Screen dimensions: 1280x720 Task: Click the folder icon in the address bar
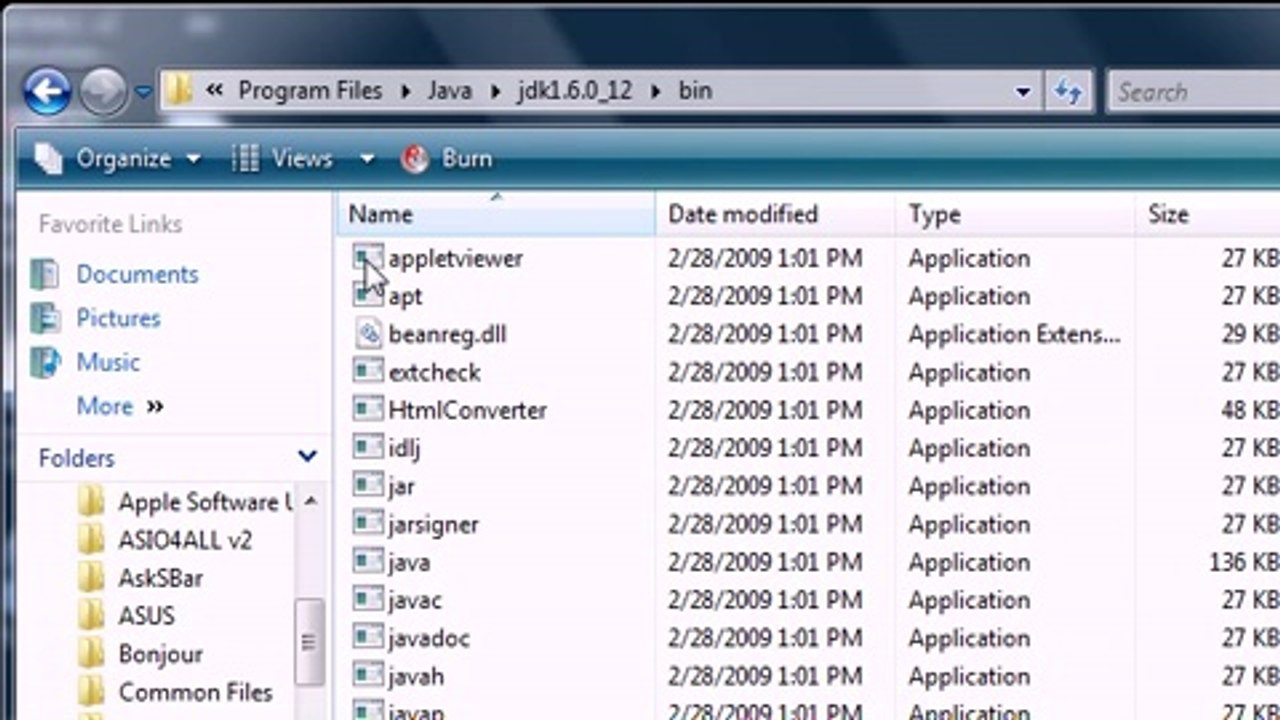tap(179, 91)
